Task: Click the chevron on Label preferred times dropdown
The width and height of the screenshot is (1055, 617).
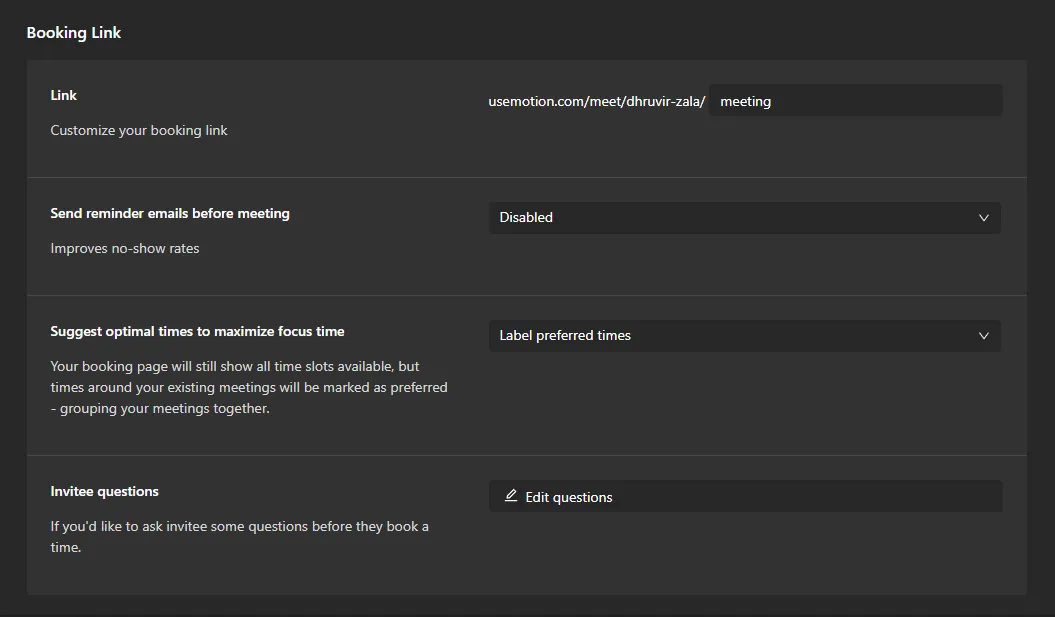Action: coord(984,336)
